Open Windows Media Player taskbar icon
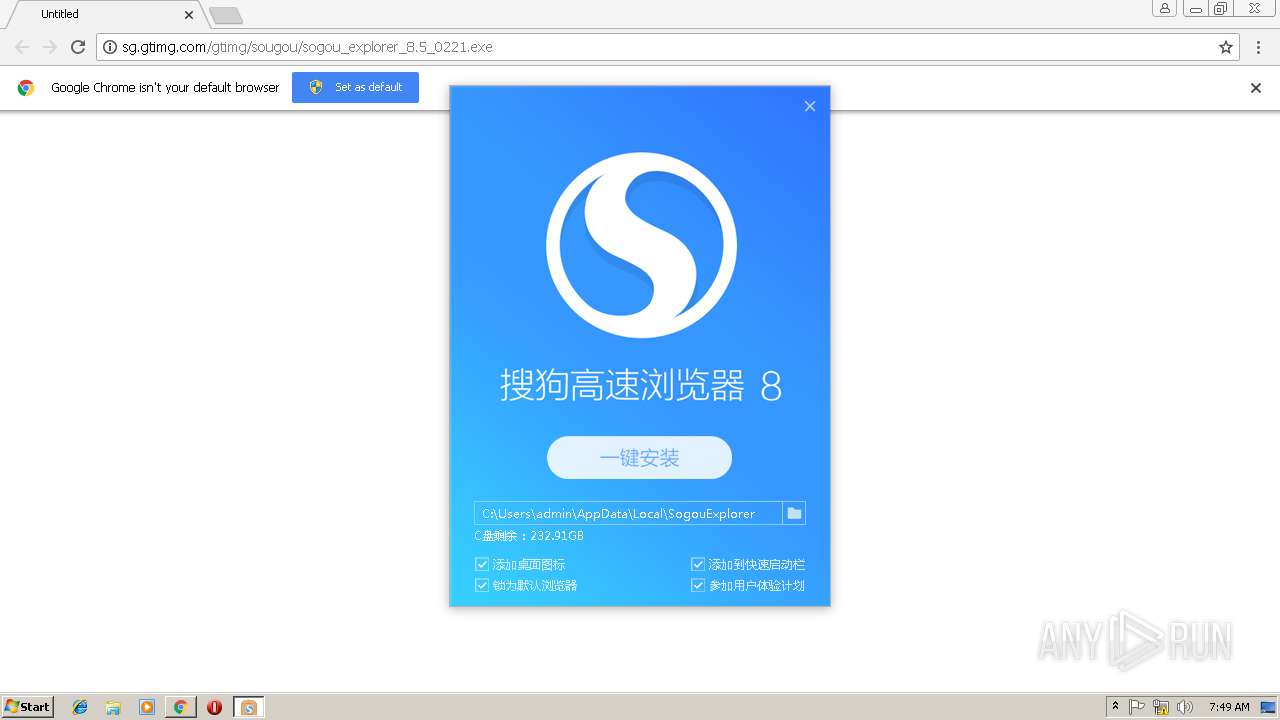The height and width of the screenshot is (720, 1280). click(147, 707)
